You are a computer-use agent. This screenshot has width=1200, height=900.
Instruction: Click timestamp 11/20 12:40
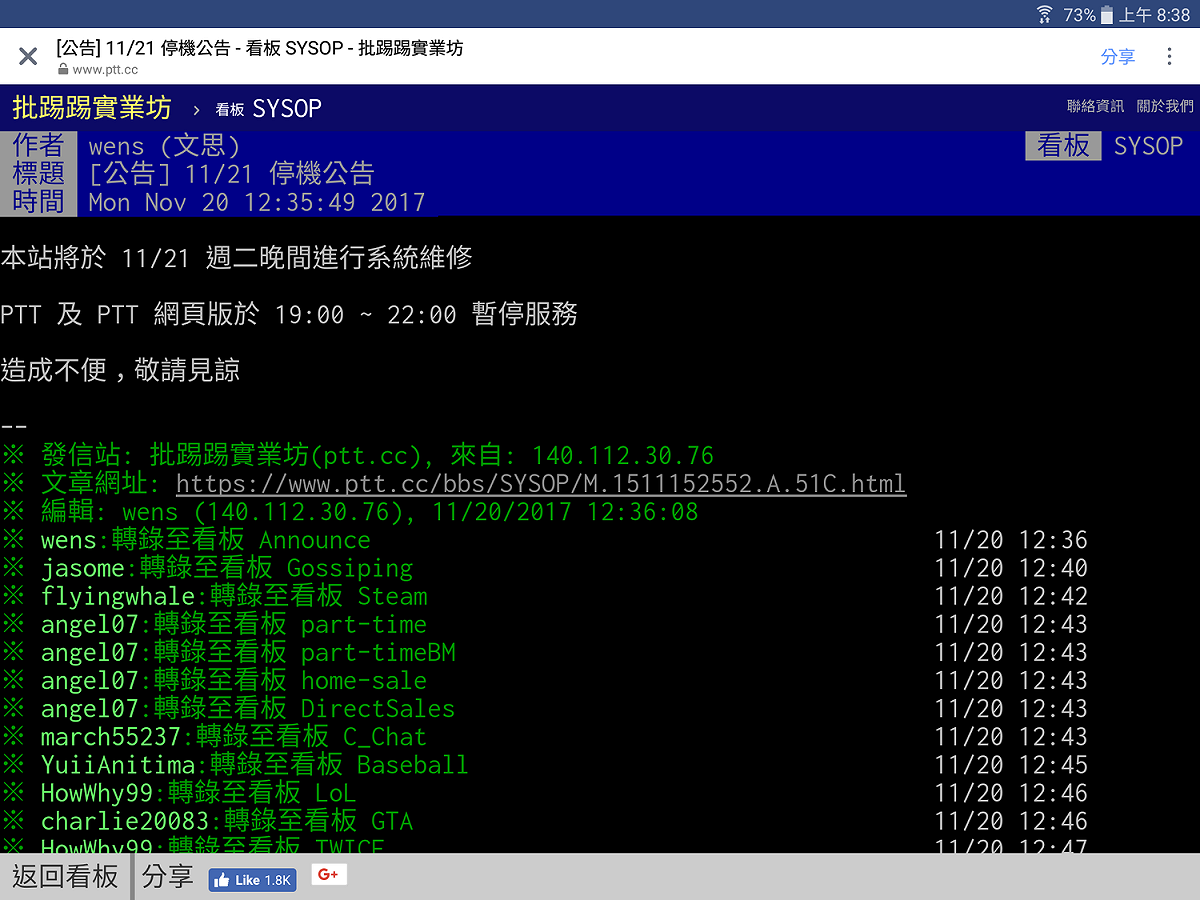pyautogui.click(x=1011, y=568)
